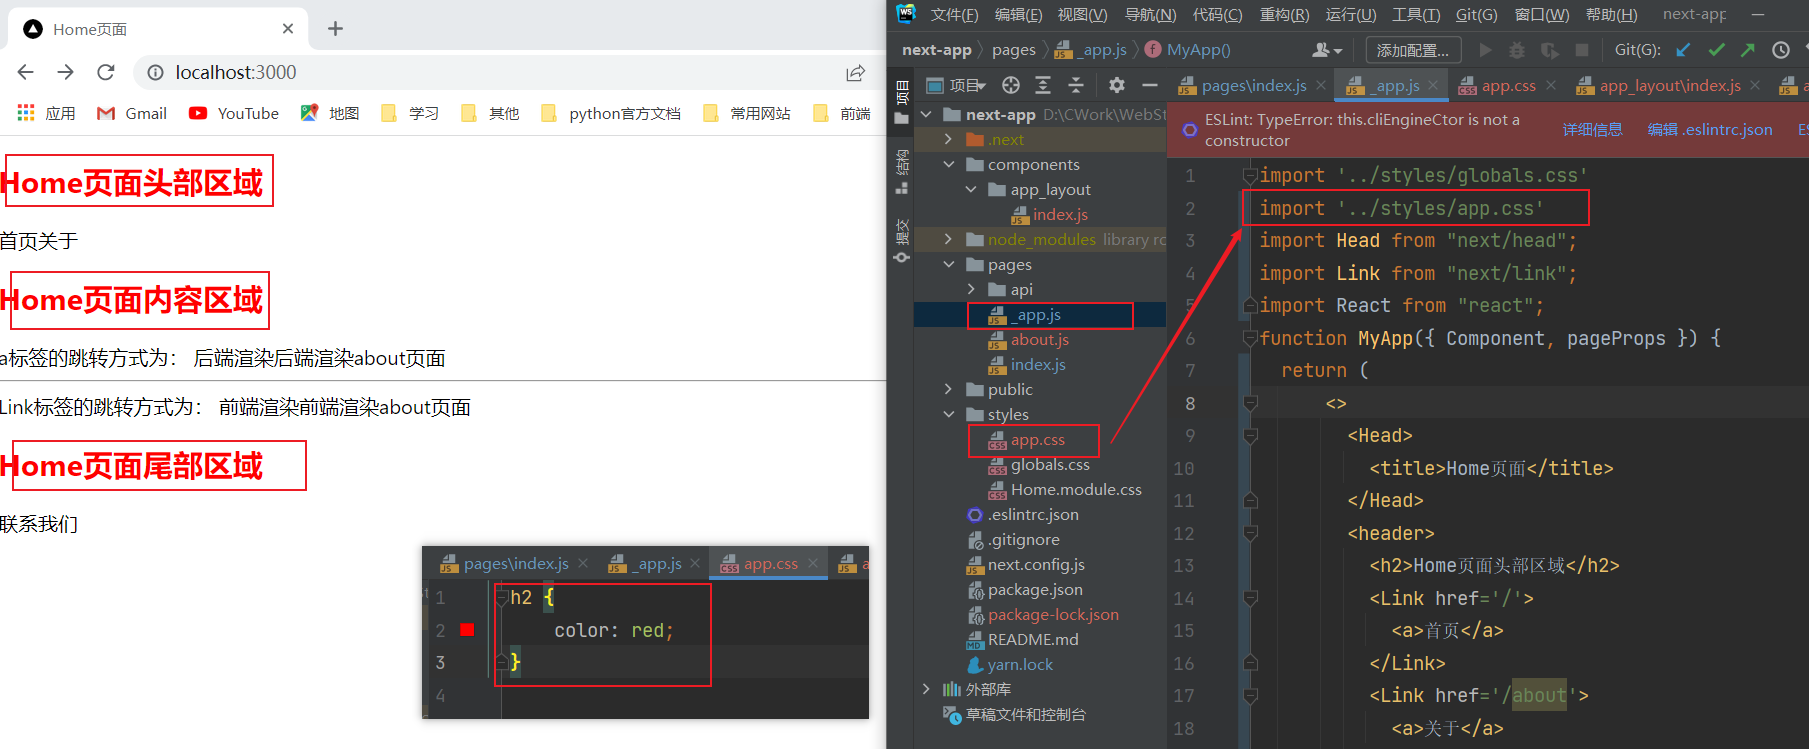Open the Gmail bookmark
1809x749 pixels.
(x=131, y=113)
